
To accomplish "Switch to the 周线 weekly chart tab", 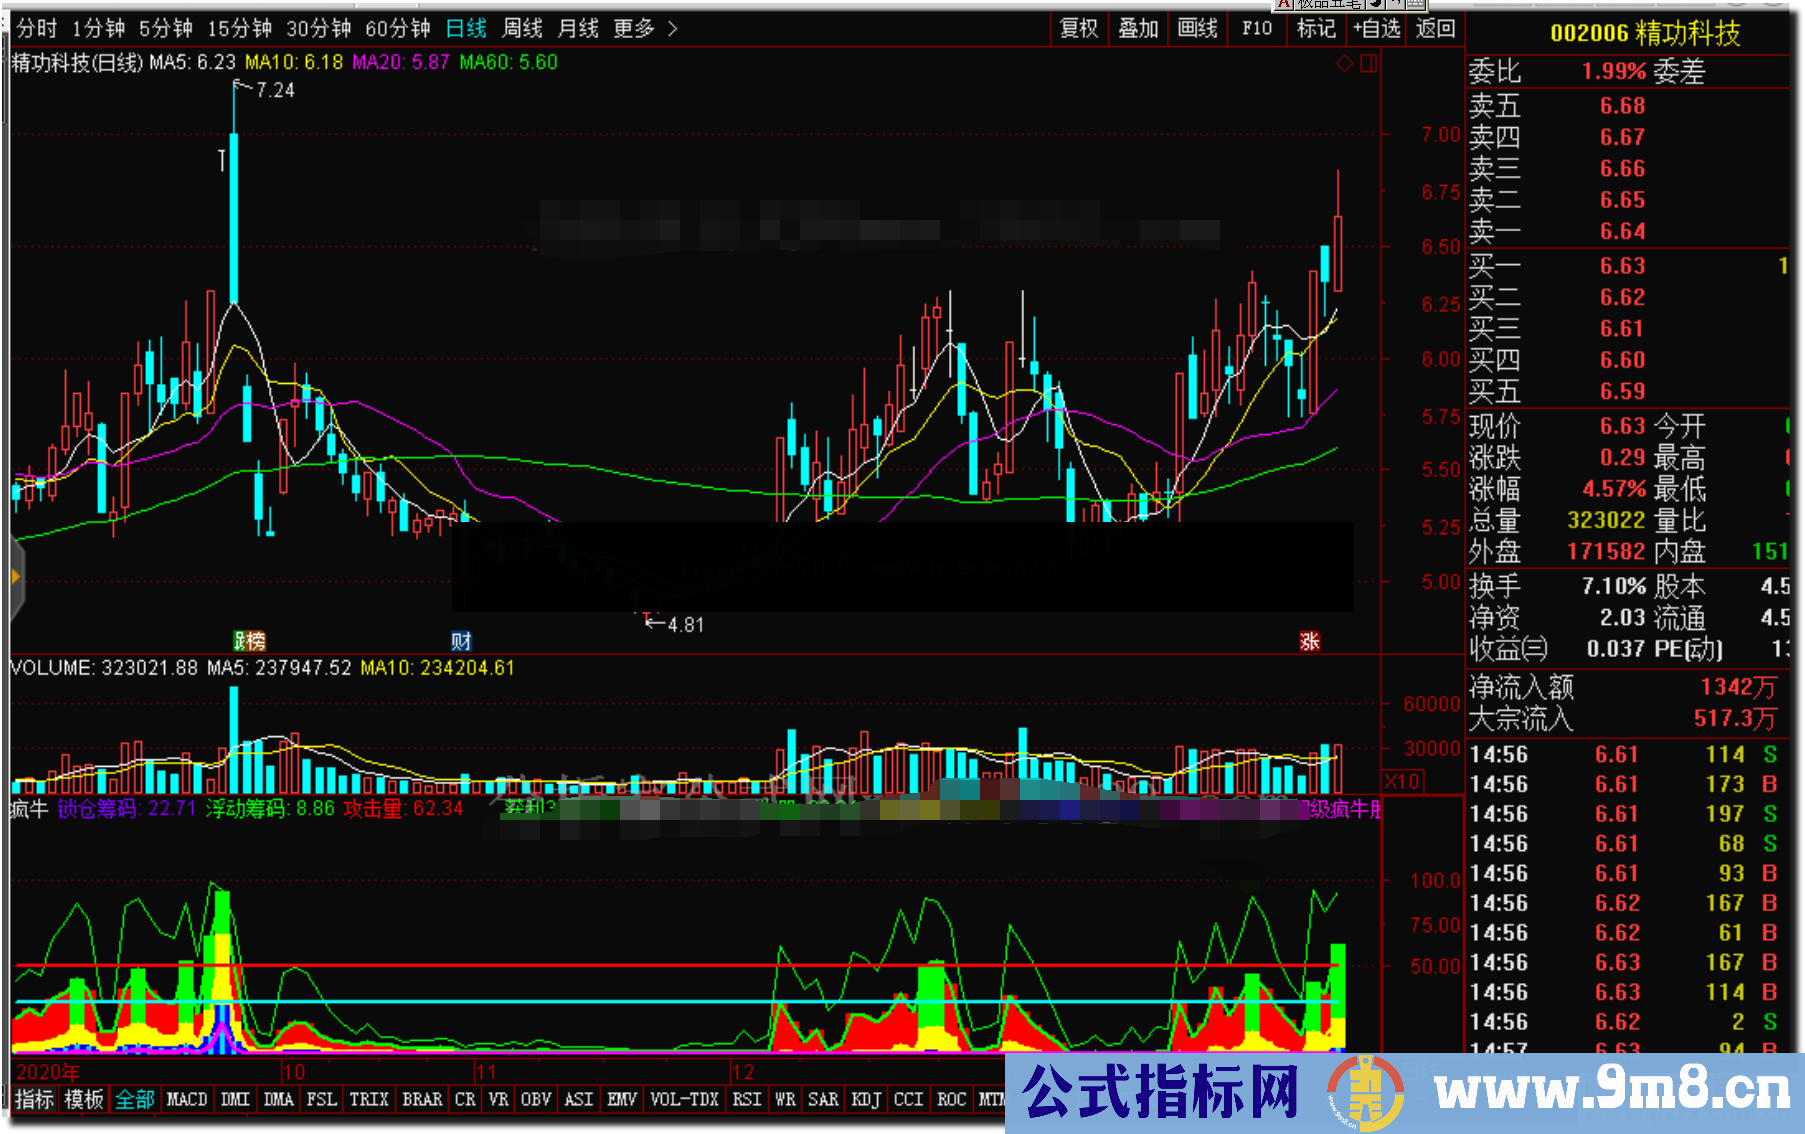I will coord(520,29).
